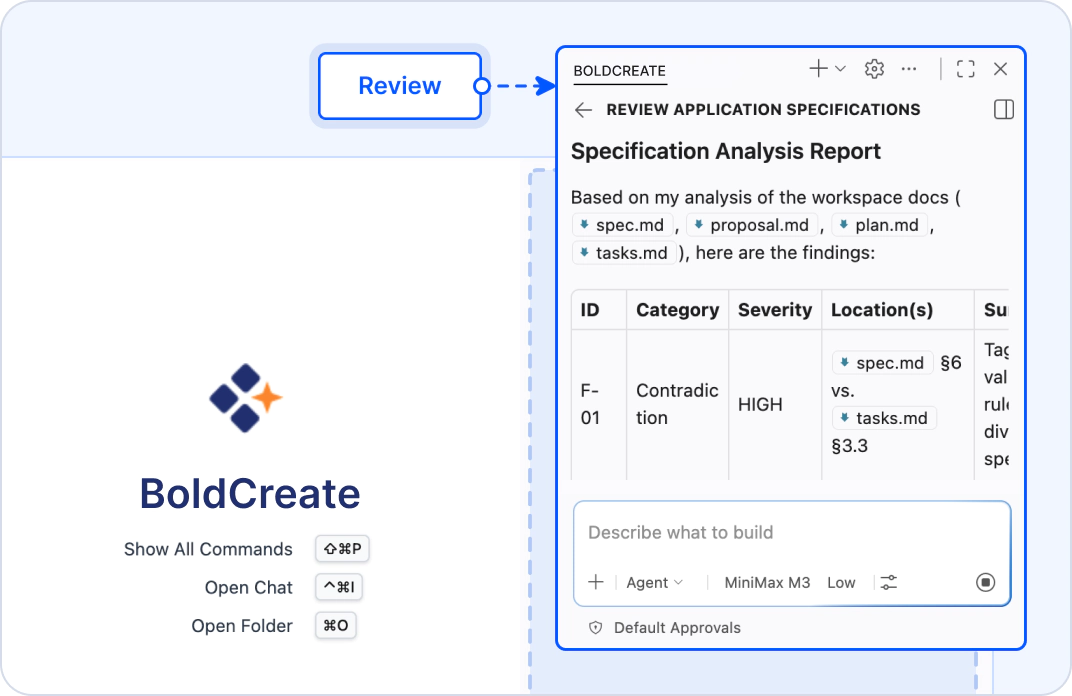Click the Category column header

click(678, 310)
